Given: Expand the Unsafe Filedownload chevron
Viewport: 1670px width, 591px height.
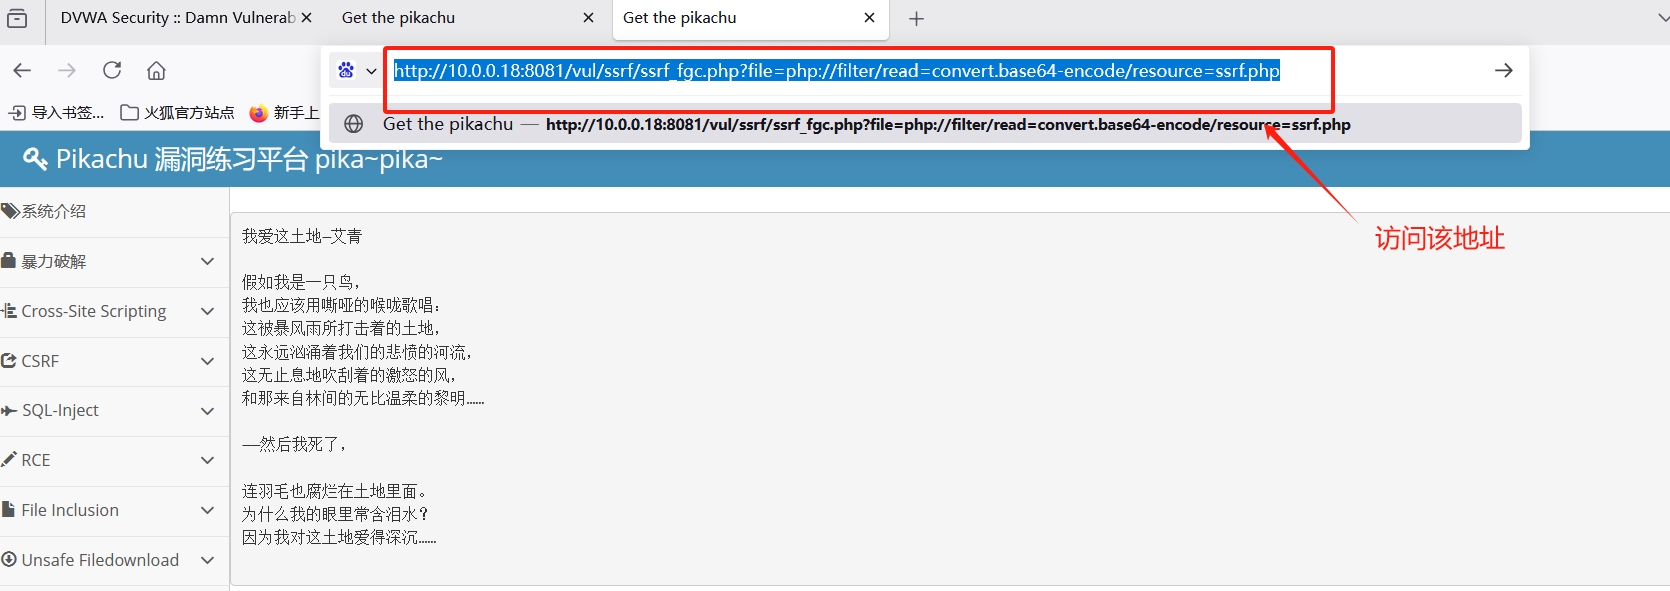Looking at the screenshot, I should tap(207, 560).
